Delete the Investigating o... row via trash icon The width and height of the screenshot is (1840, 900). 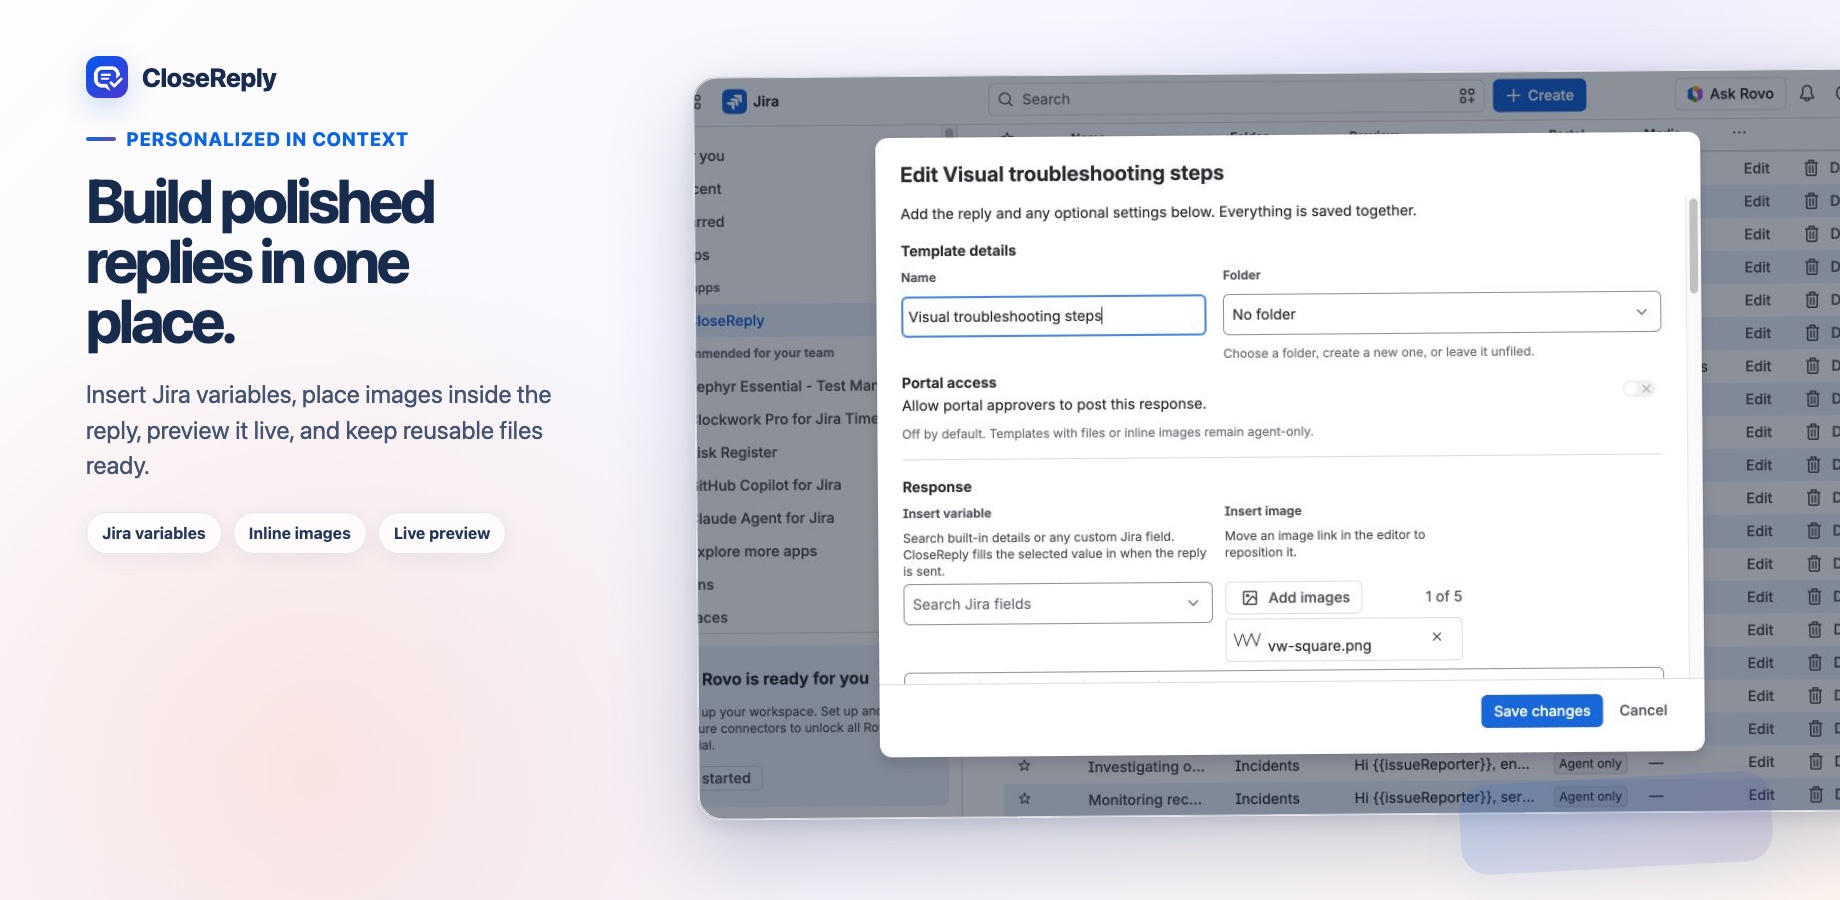pos(1815,762)
